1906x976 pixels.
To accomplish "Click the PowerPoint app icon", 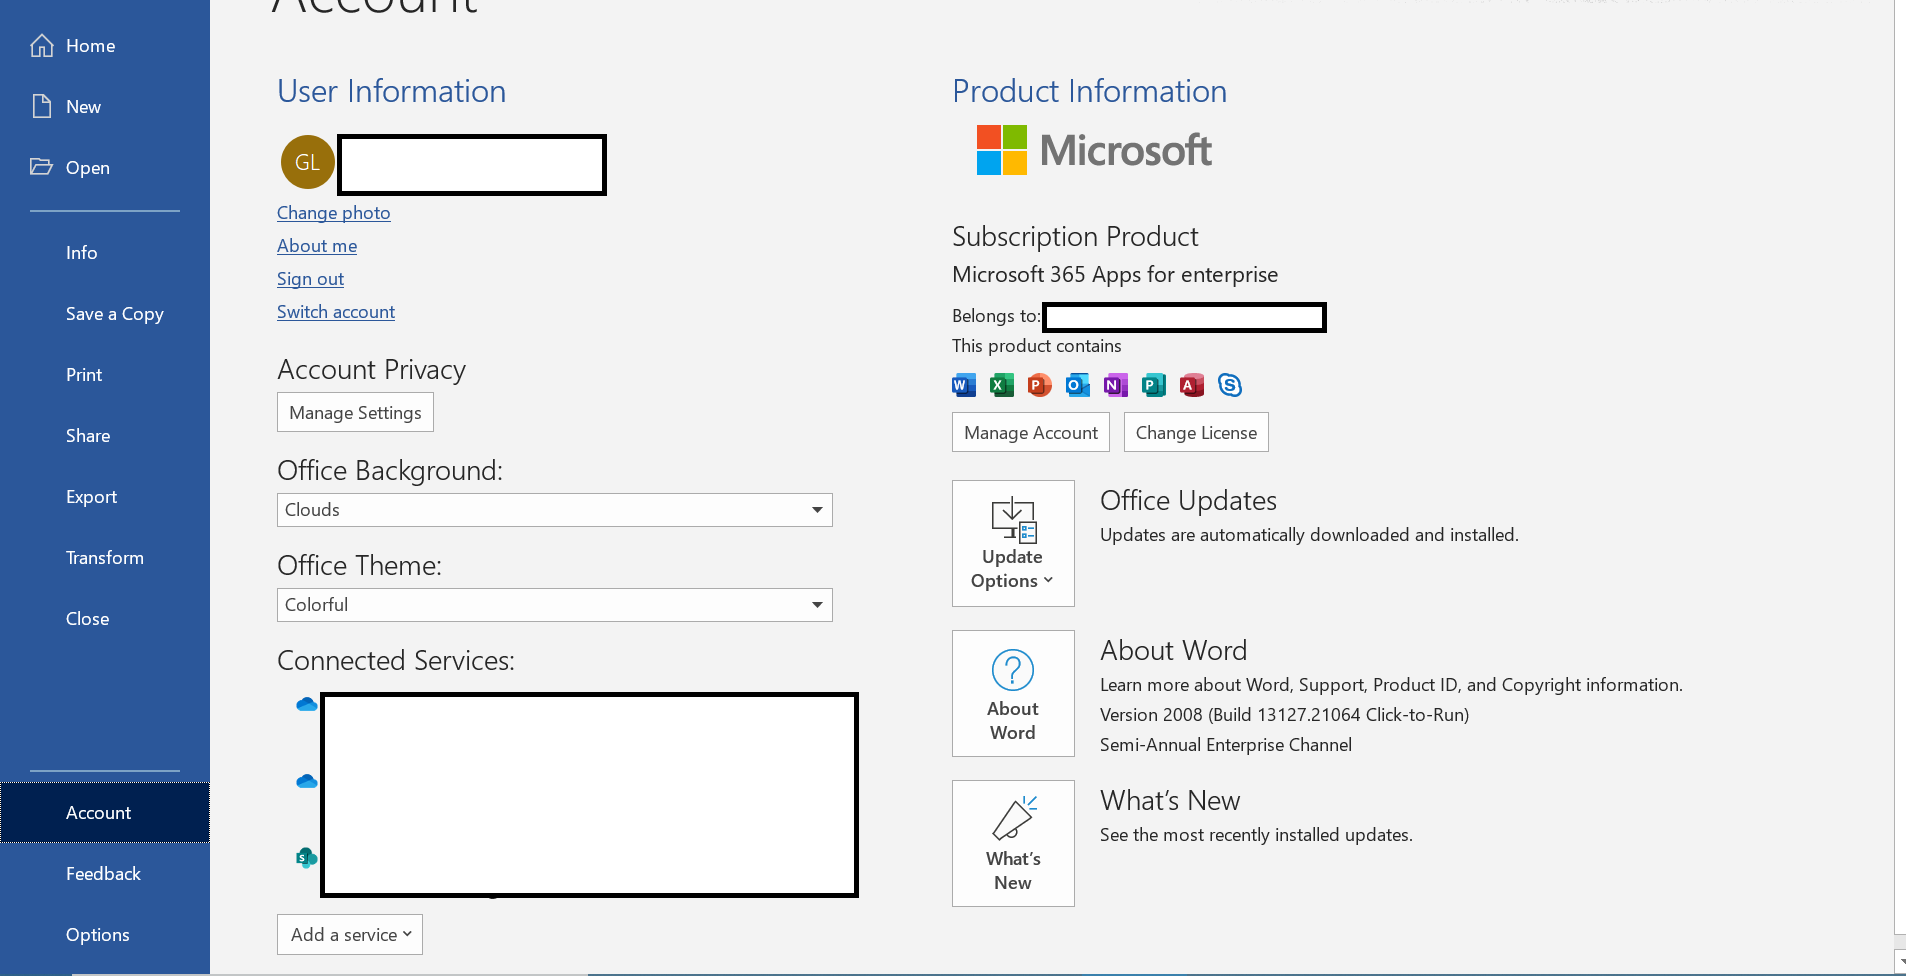I will click(x=1040, y=385).
